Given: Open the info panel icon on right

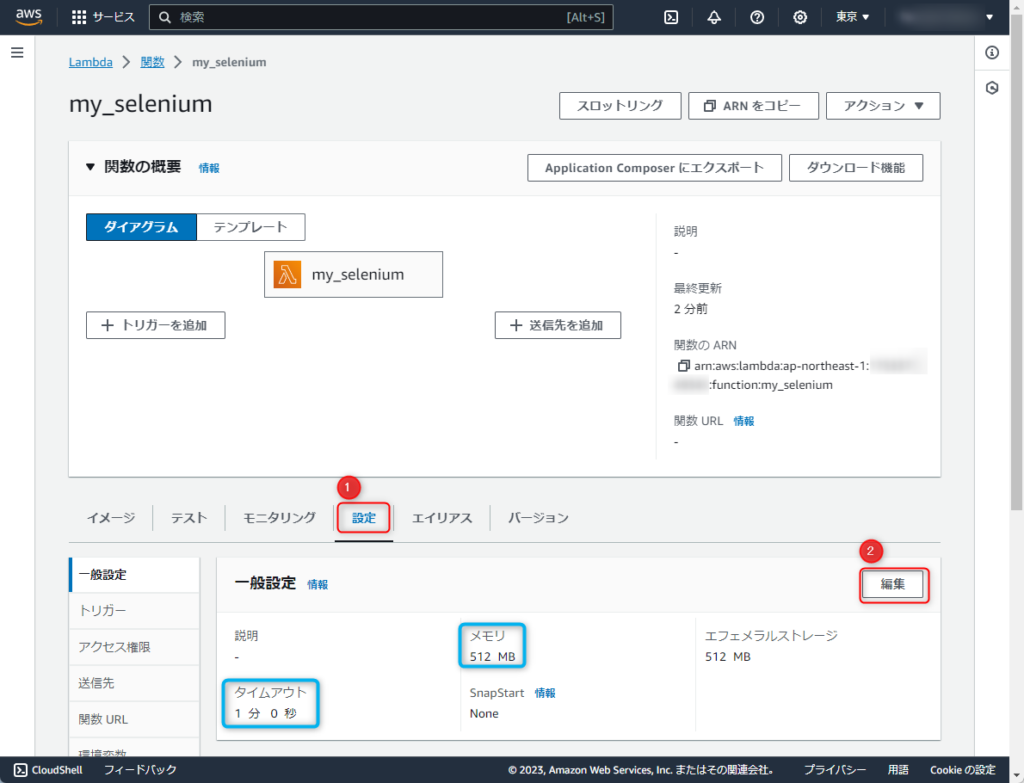Looking at the screenshot, I should 992,52.
